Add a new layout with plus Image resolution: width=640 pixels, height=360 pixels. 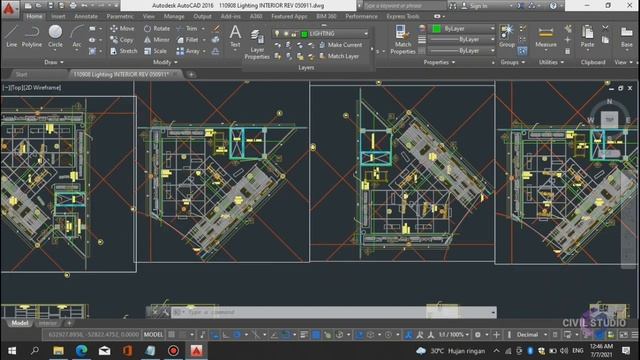69,323
